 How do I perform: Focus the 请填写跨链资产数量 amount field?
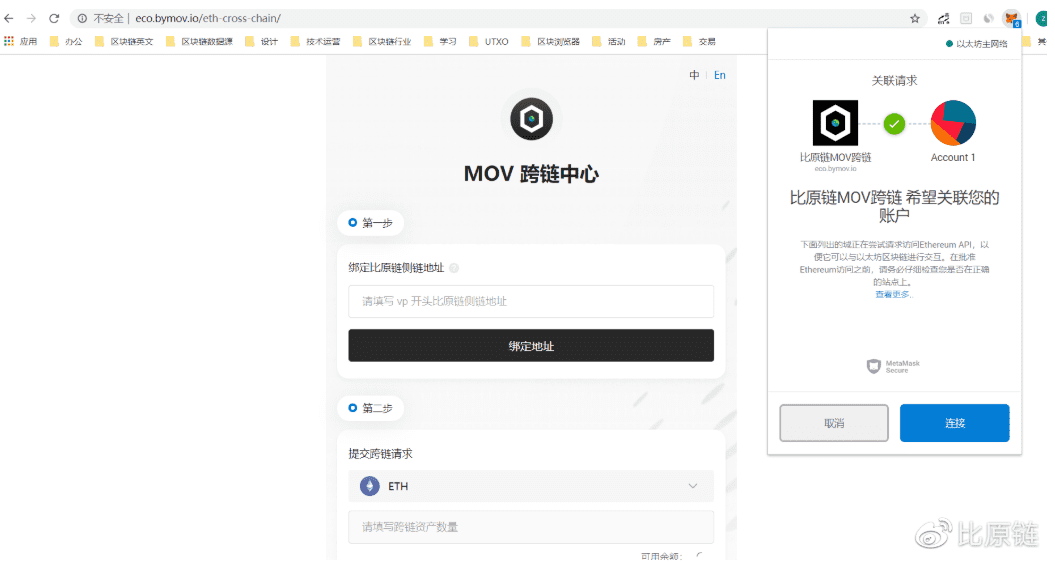531,527
